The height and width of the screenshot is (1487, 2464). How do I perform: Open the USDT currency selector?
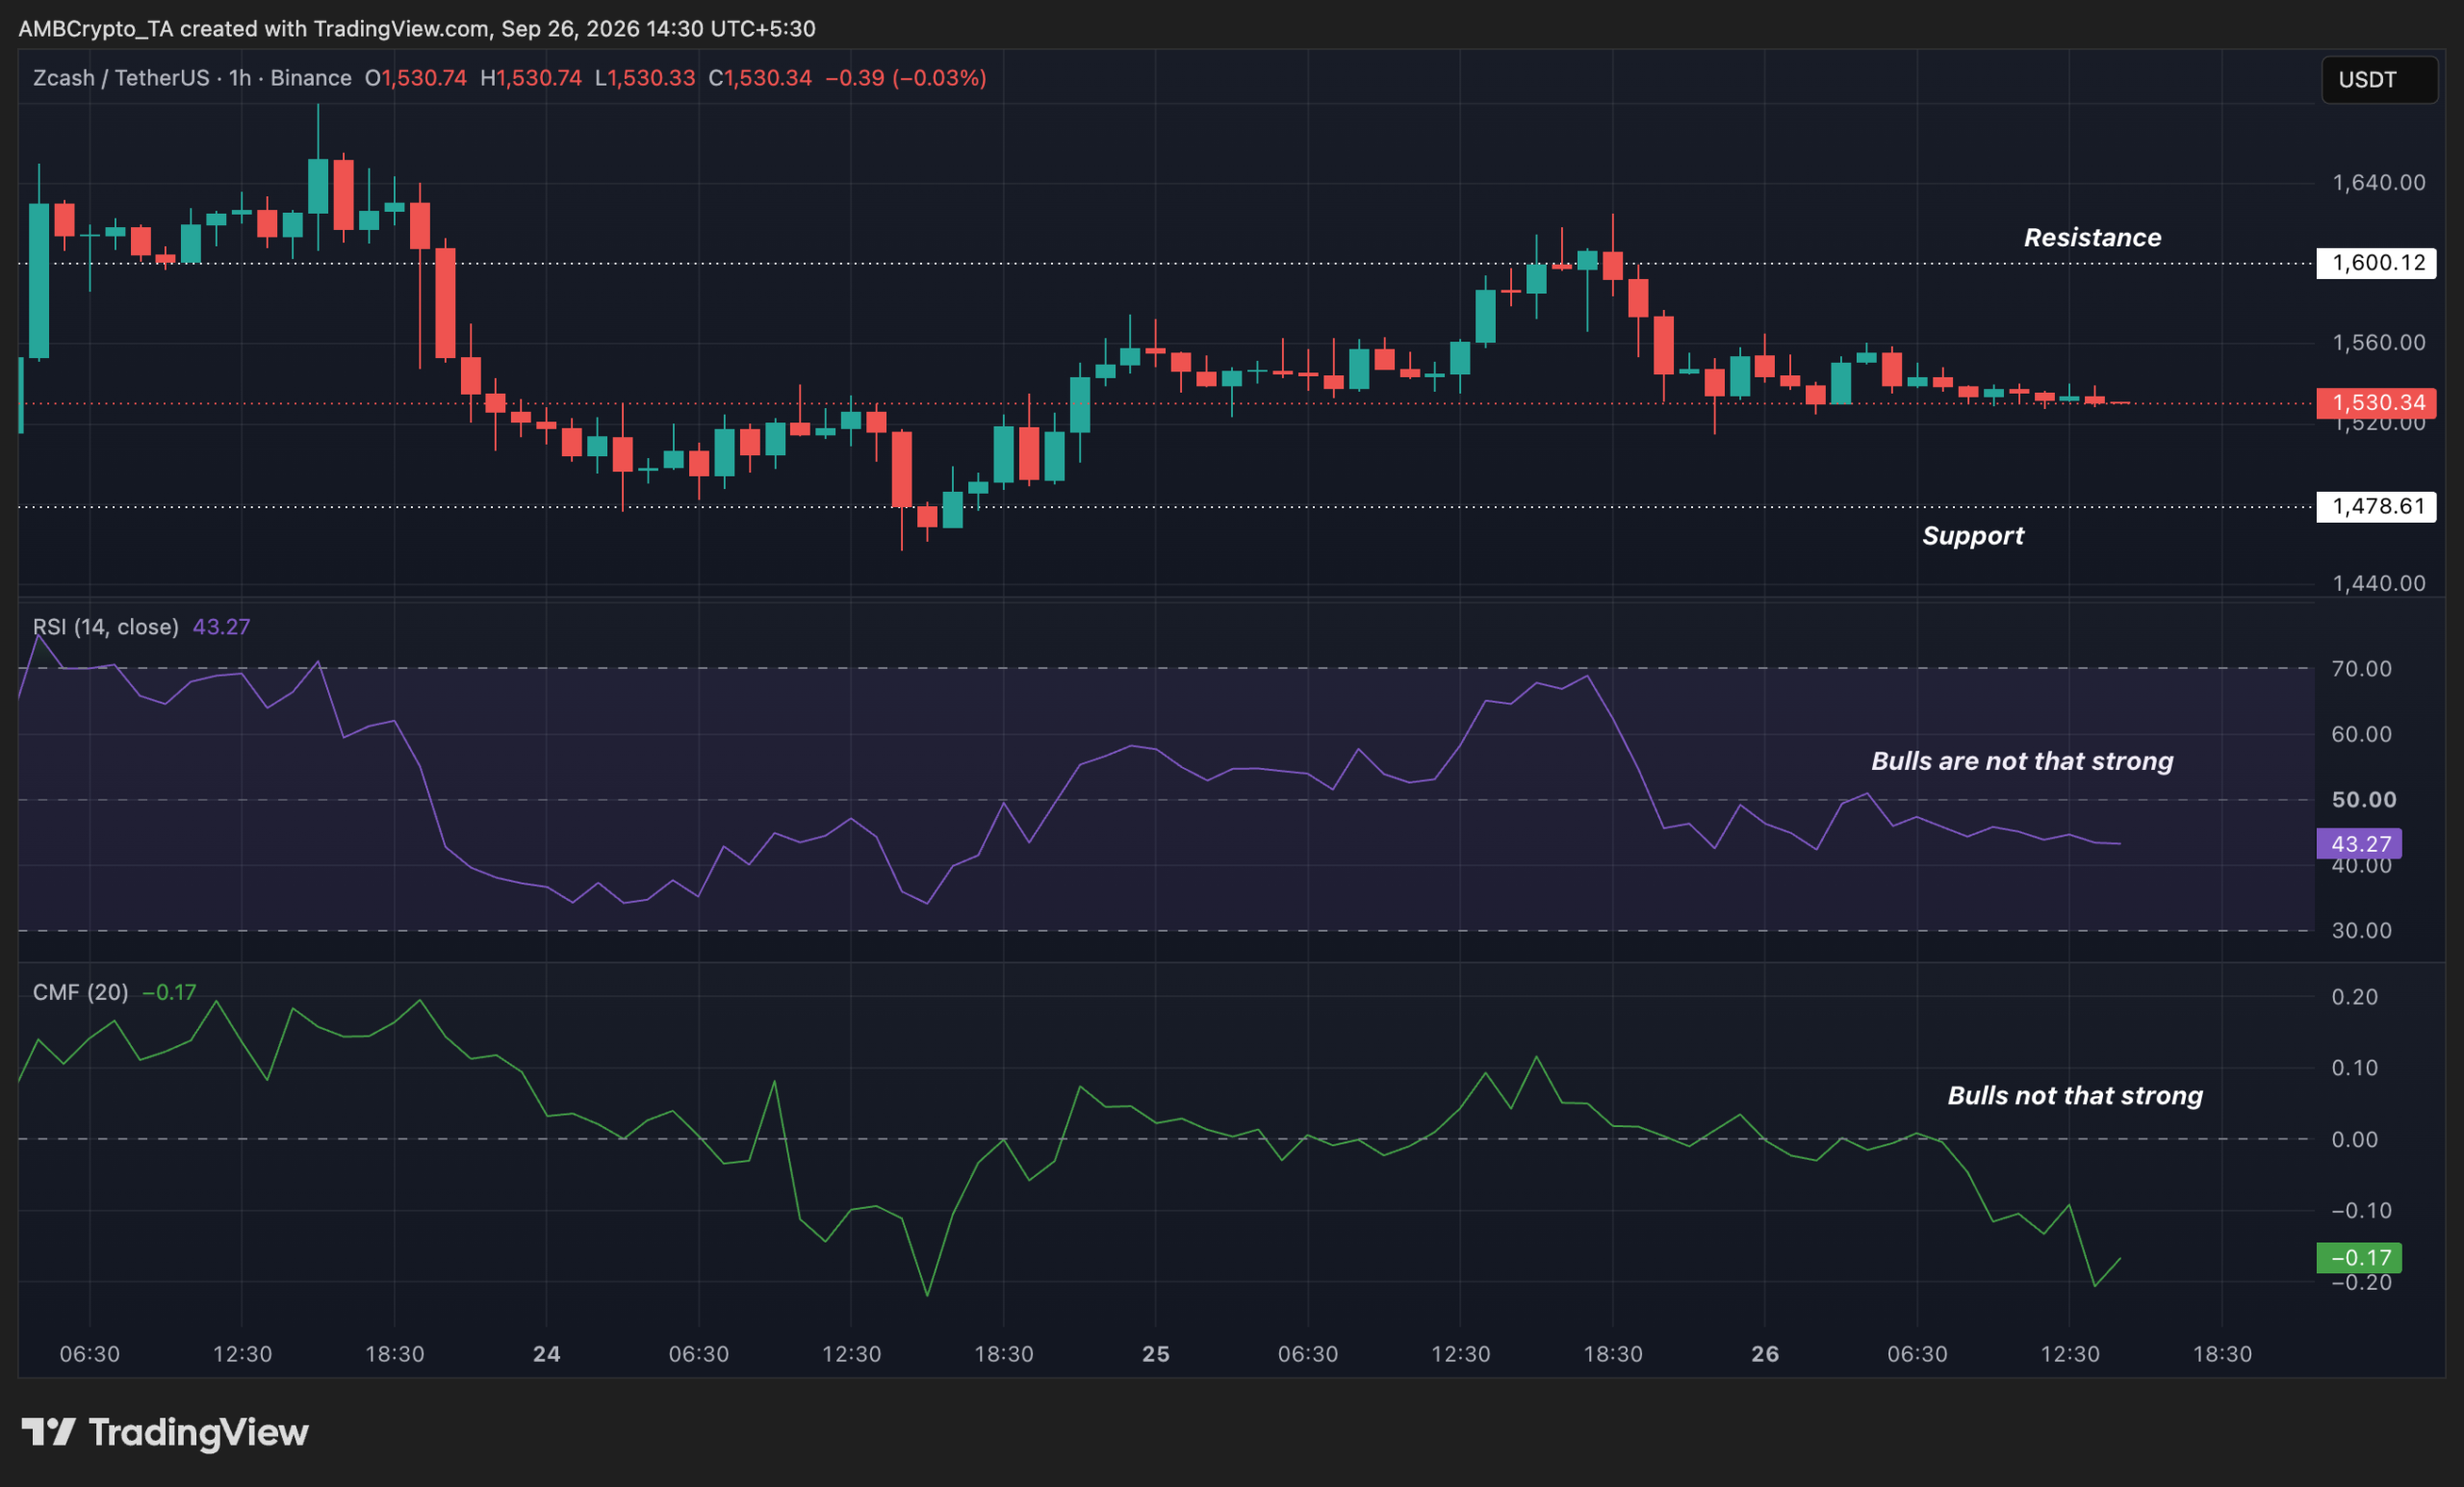(2378, 80)
